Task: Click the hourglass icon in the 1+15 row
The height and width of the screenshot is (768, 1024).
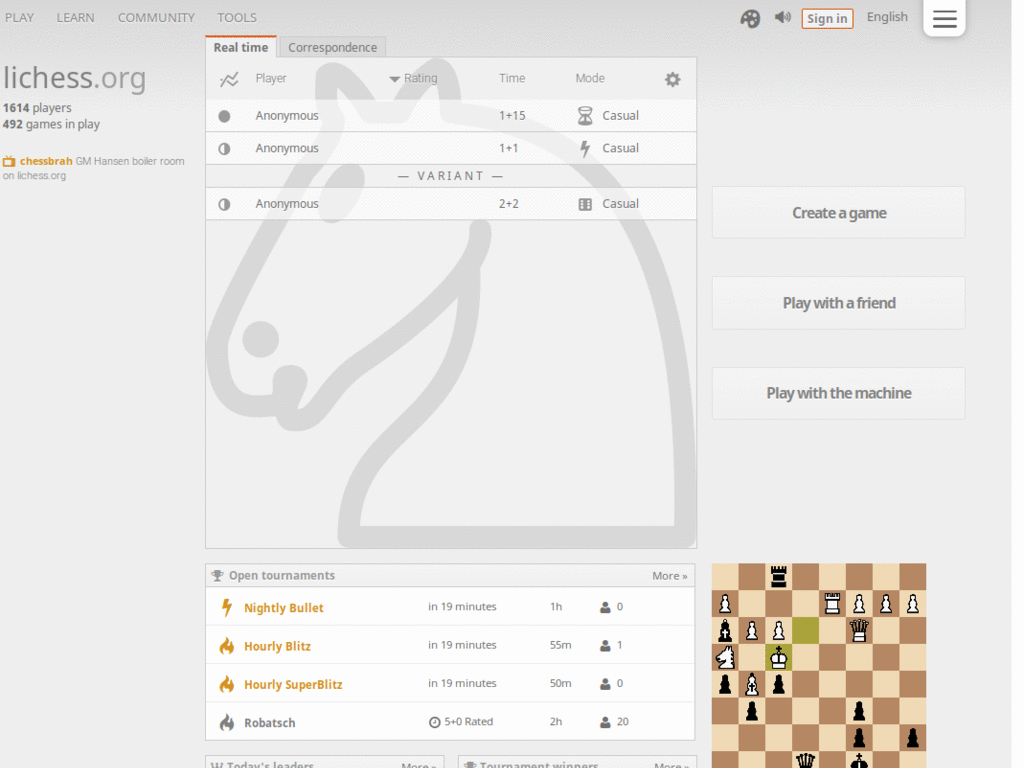Action: point(584,116)
